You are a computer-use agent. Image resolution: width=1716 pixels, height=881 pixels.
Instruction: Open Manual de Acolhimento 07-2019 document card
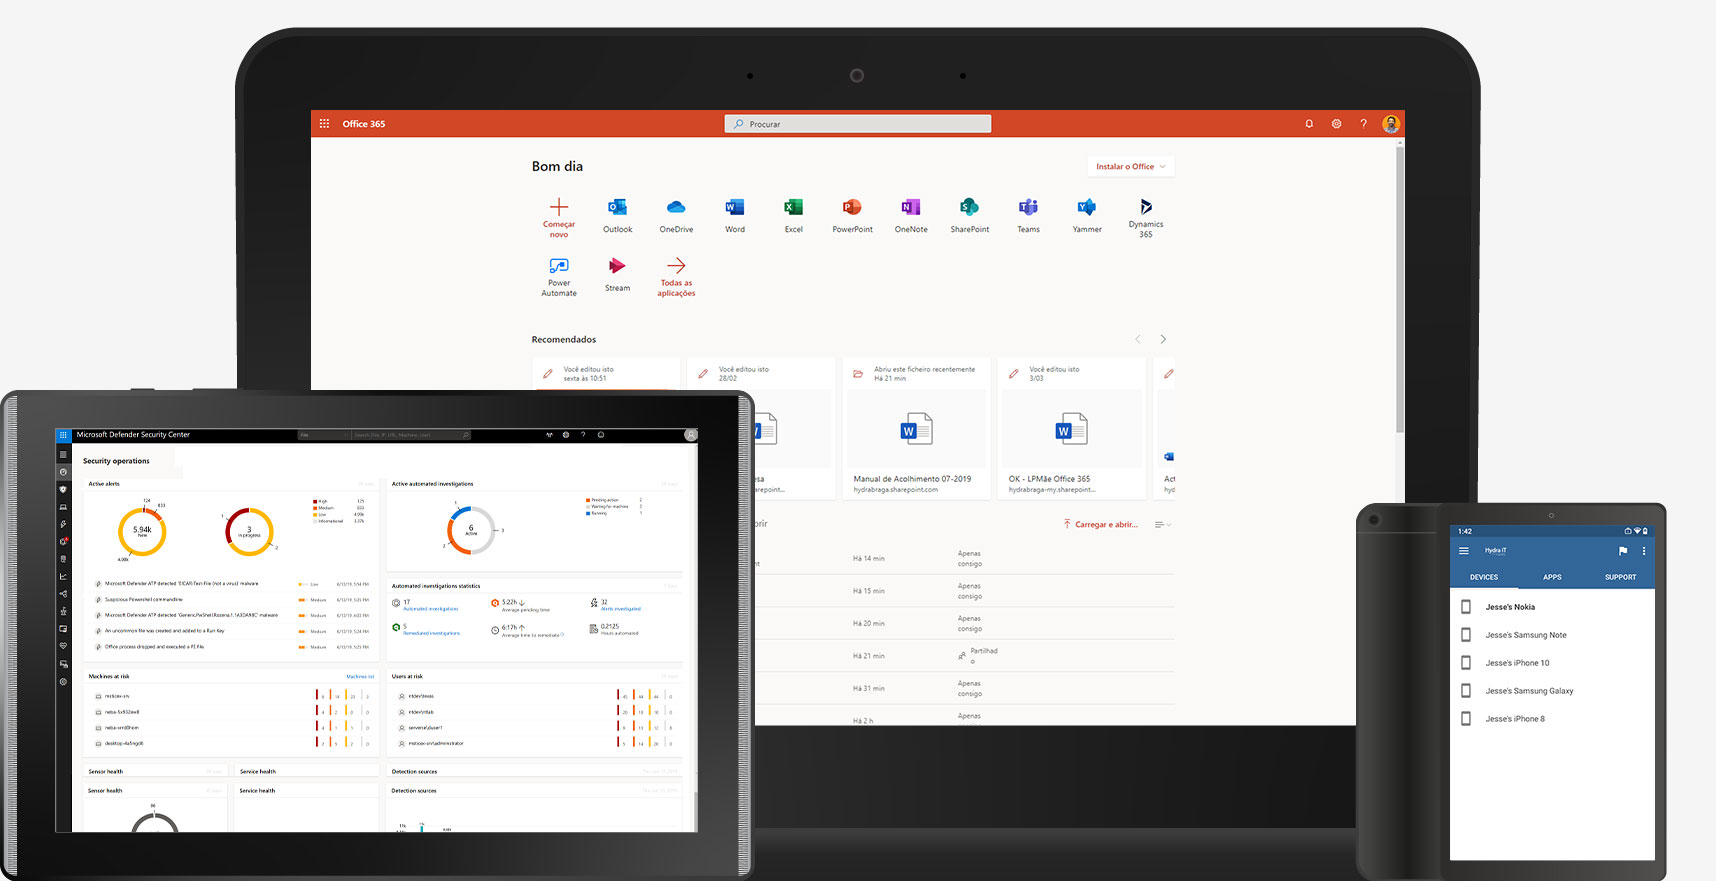916,428
